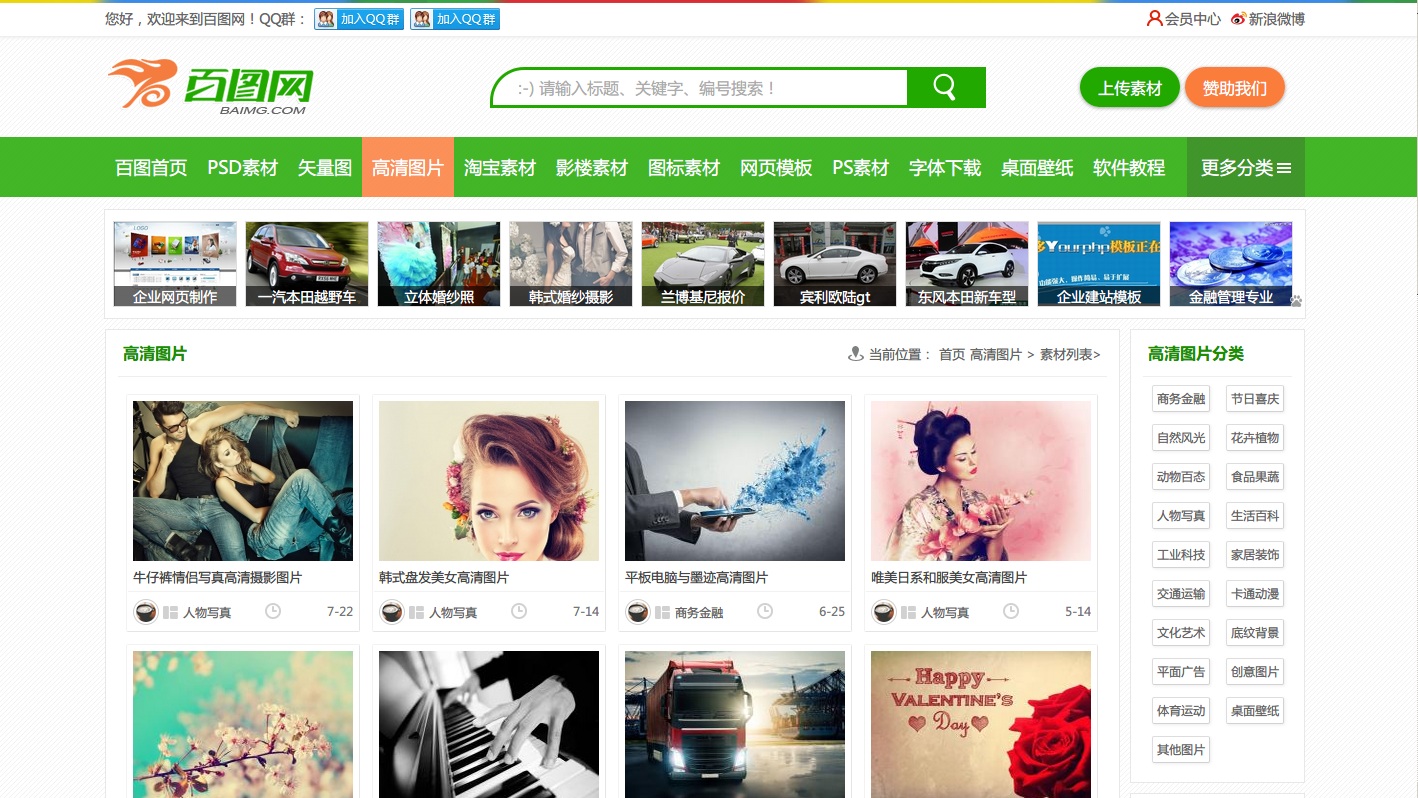Click clock icon next to 7-14 date
Viewport: 1418px width, 798px height.
[519, 611]
